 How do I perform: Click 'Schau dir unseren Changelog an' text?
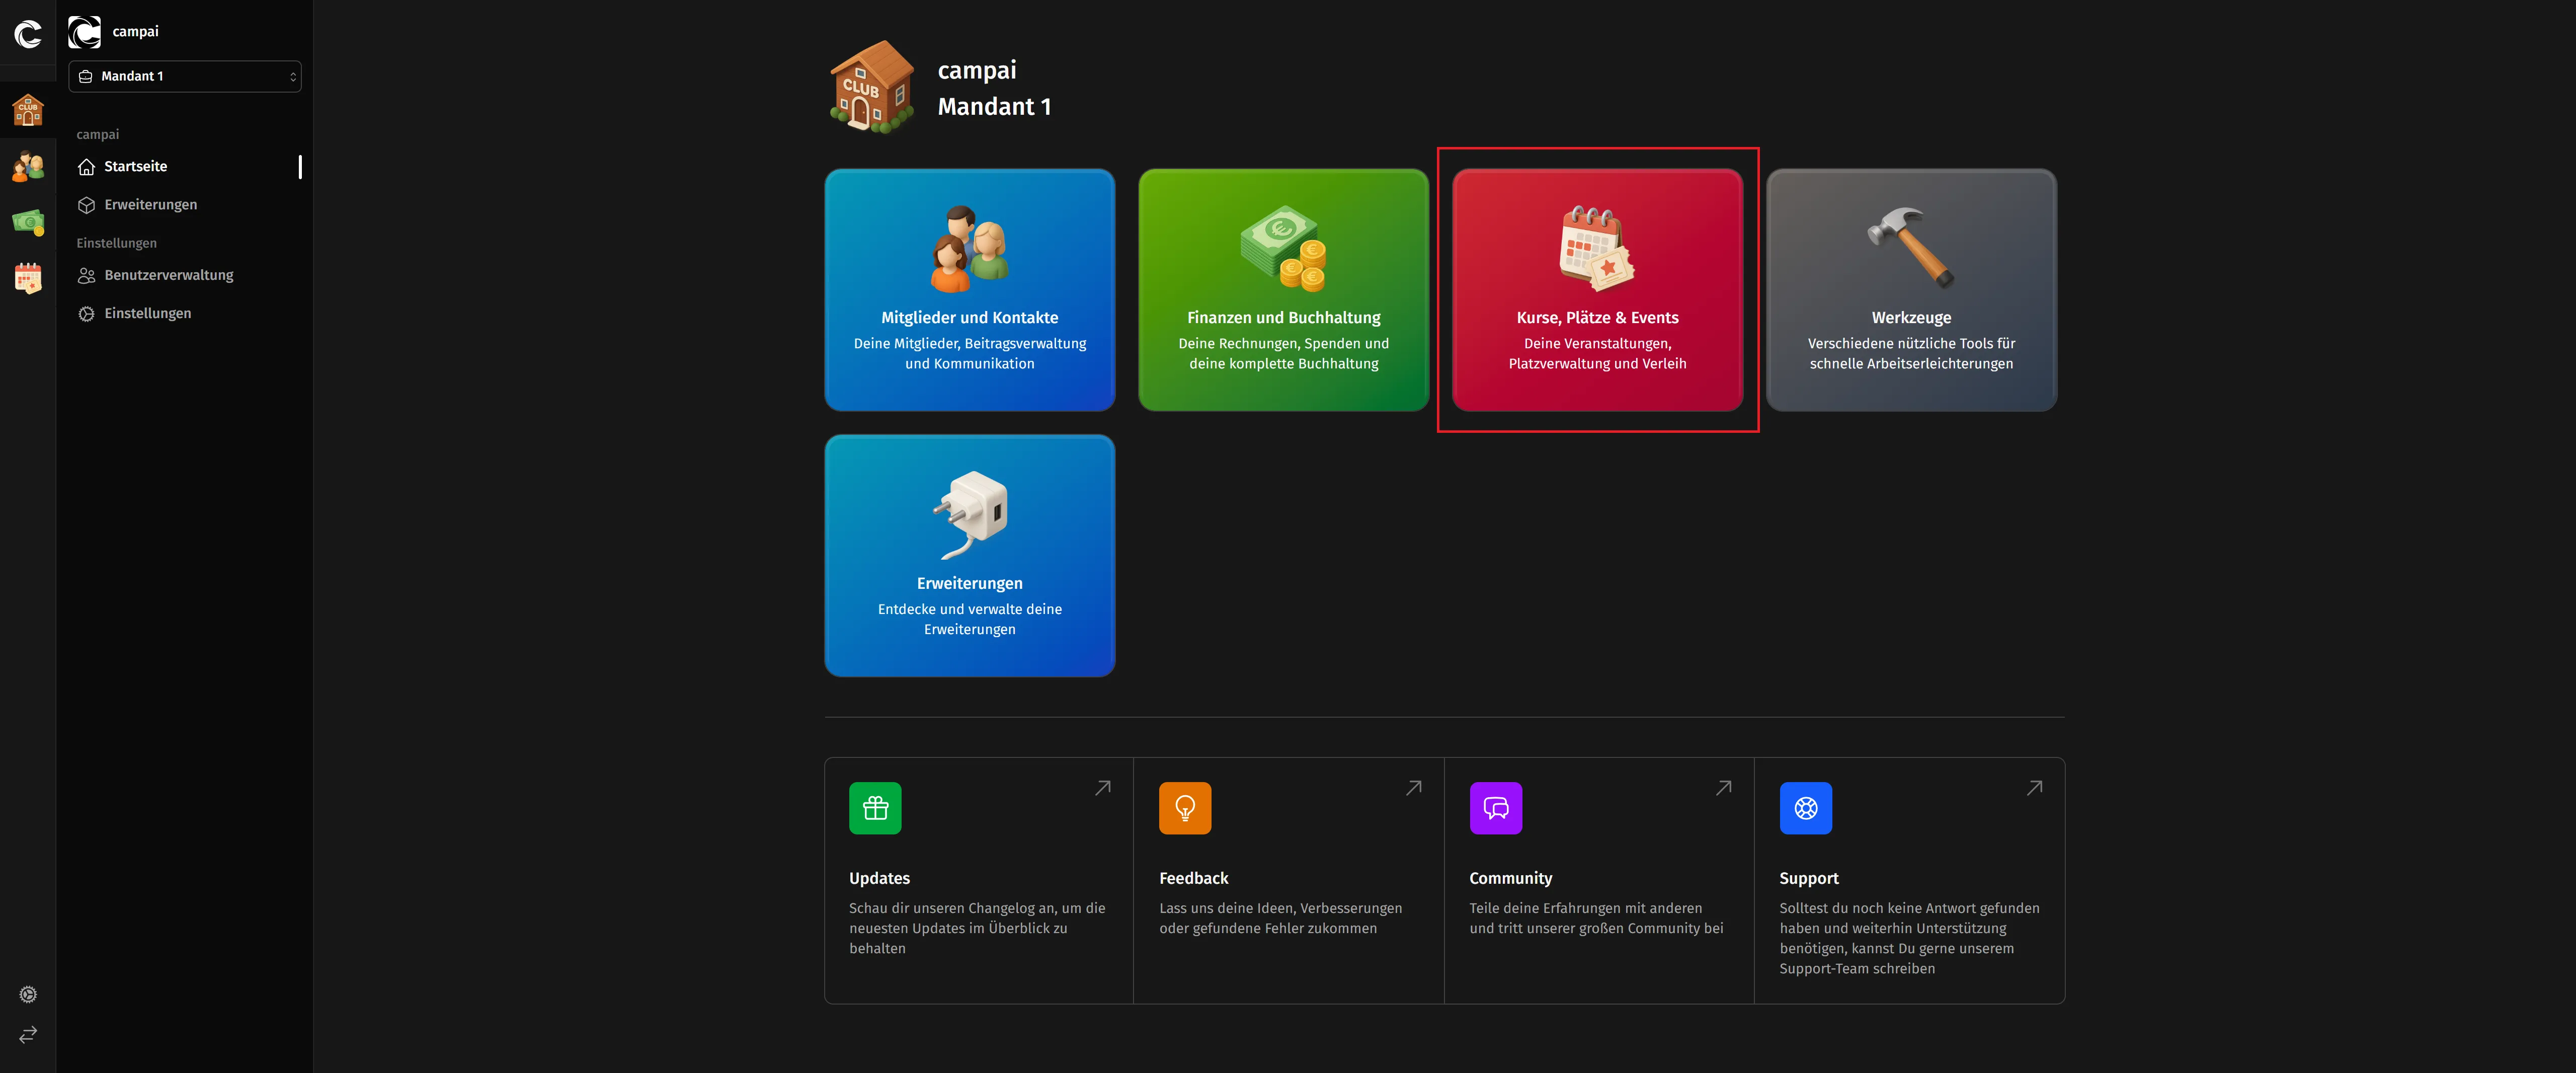pyautogui.click(x=952, y=908)
